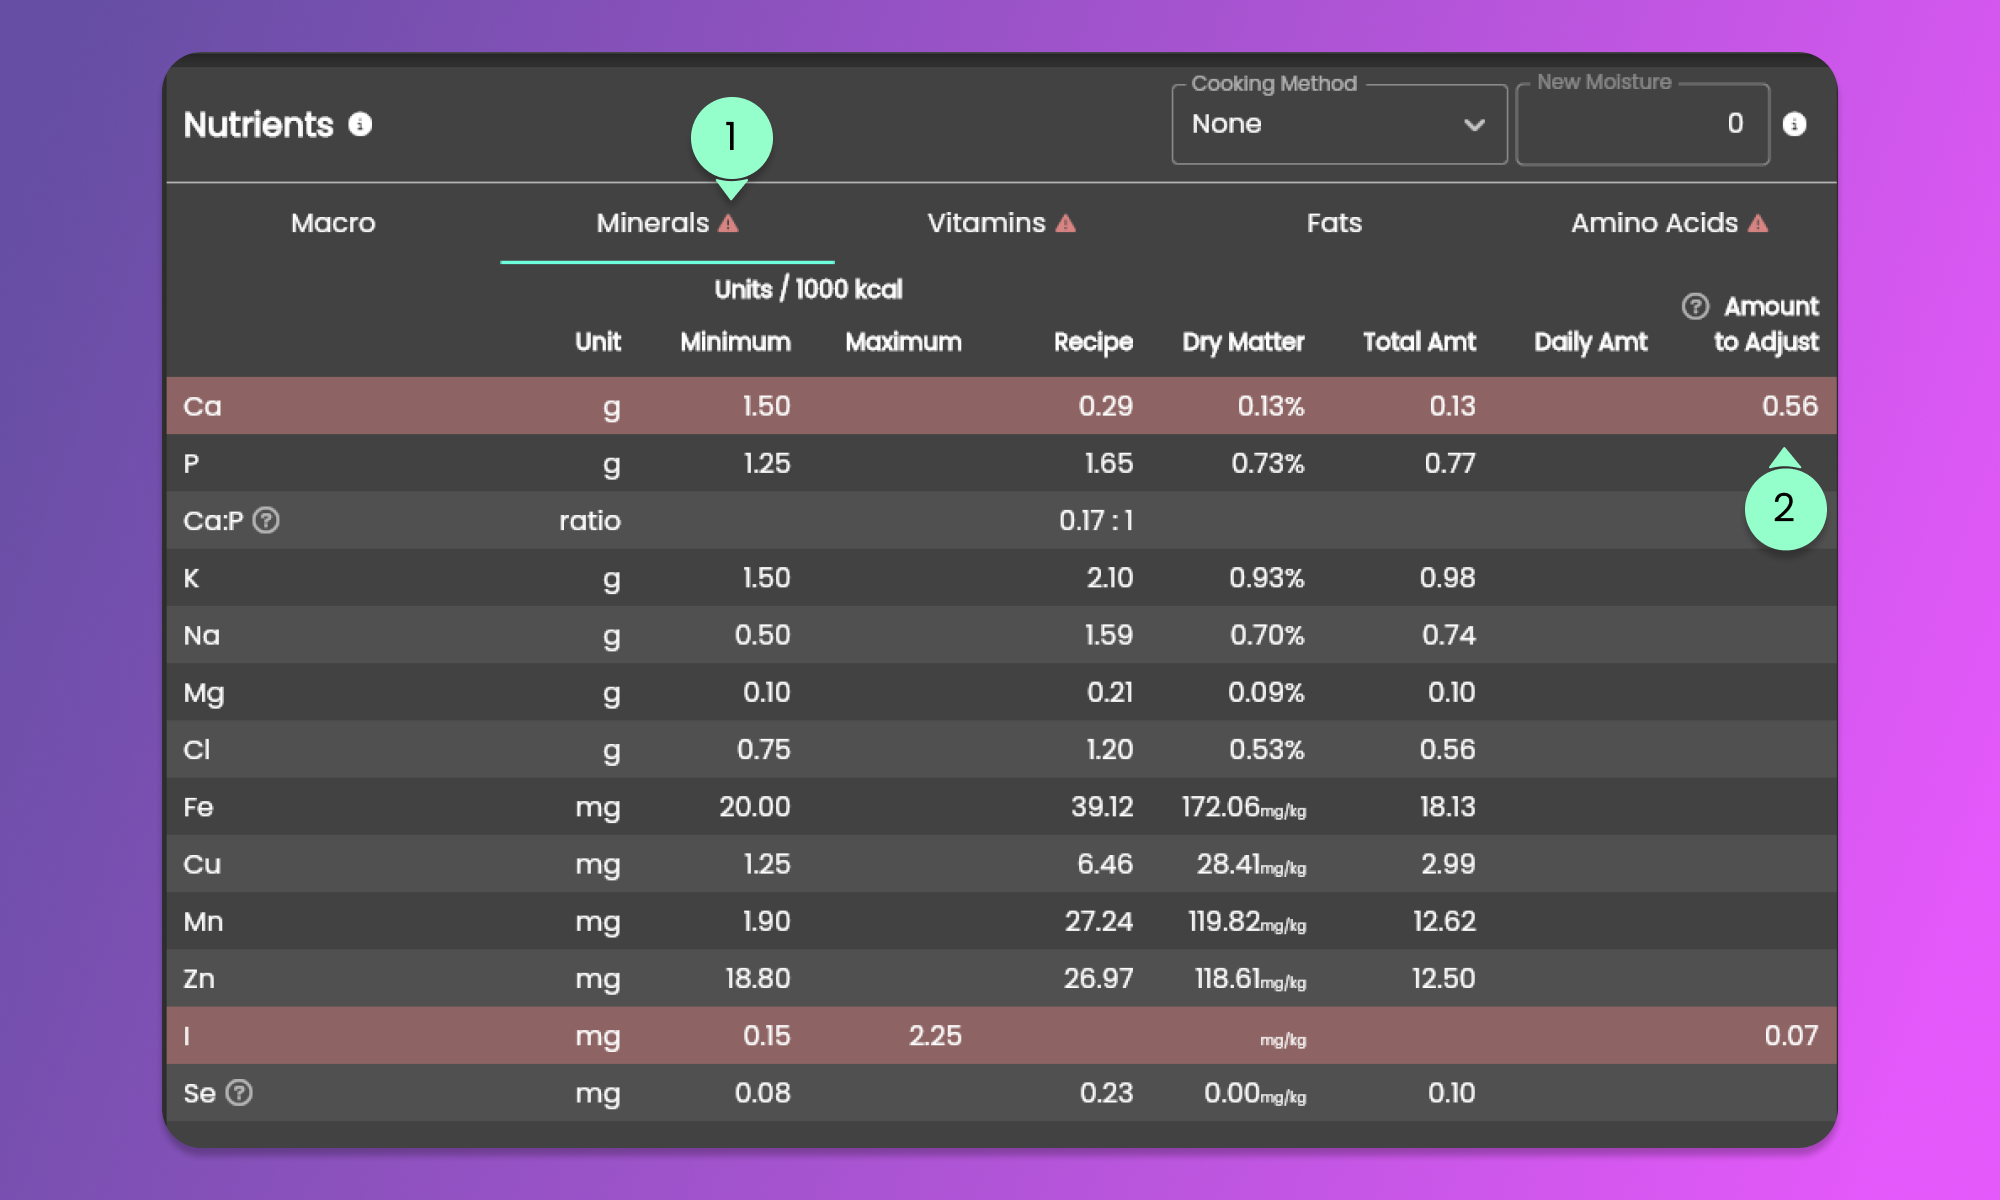Switch to the Macro tab
This screenshot has height=1200, width=2000.
333,223
